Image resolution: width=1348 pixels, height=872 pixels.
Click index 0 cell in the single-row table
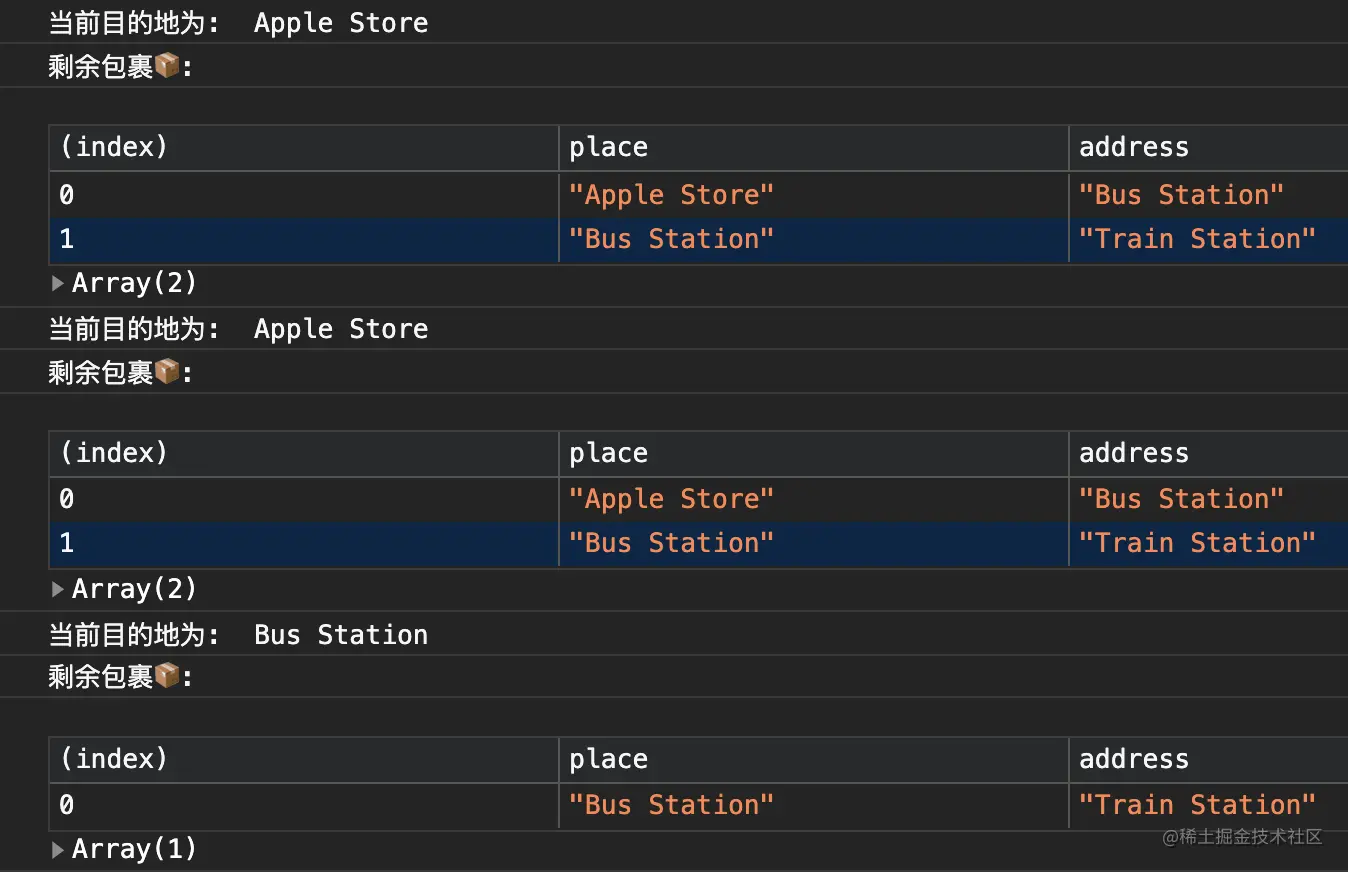point(304,806)
